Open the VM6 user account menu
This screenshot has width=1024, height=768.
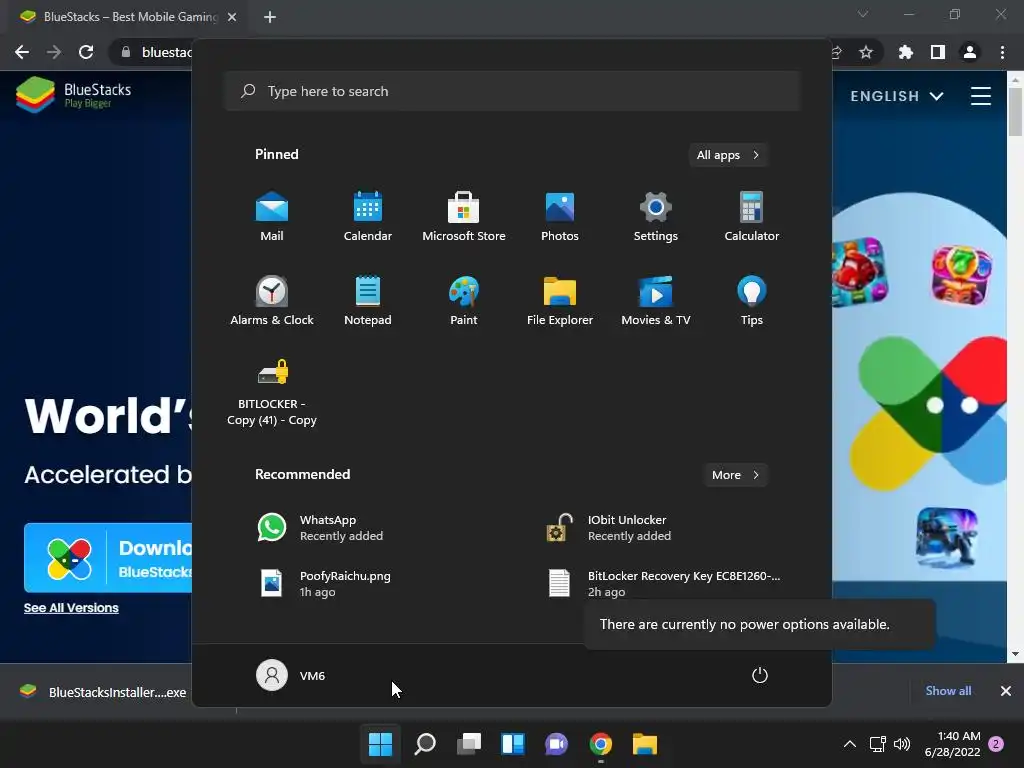pyautogui.click(x=291, y=675)
